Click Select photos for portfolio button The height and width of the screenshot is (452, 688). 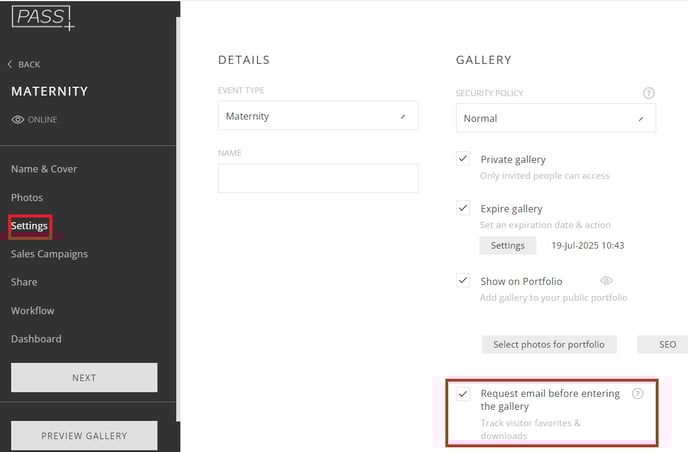pyautogui.click(x=549, y=344)
